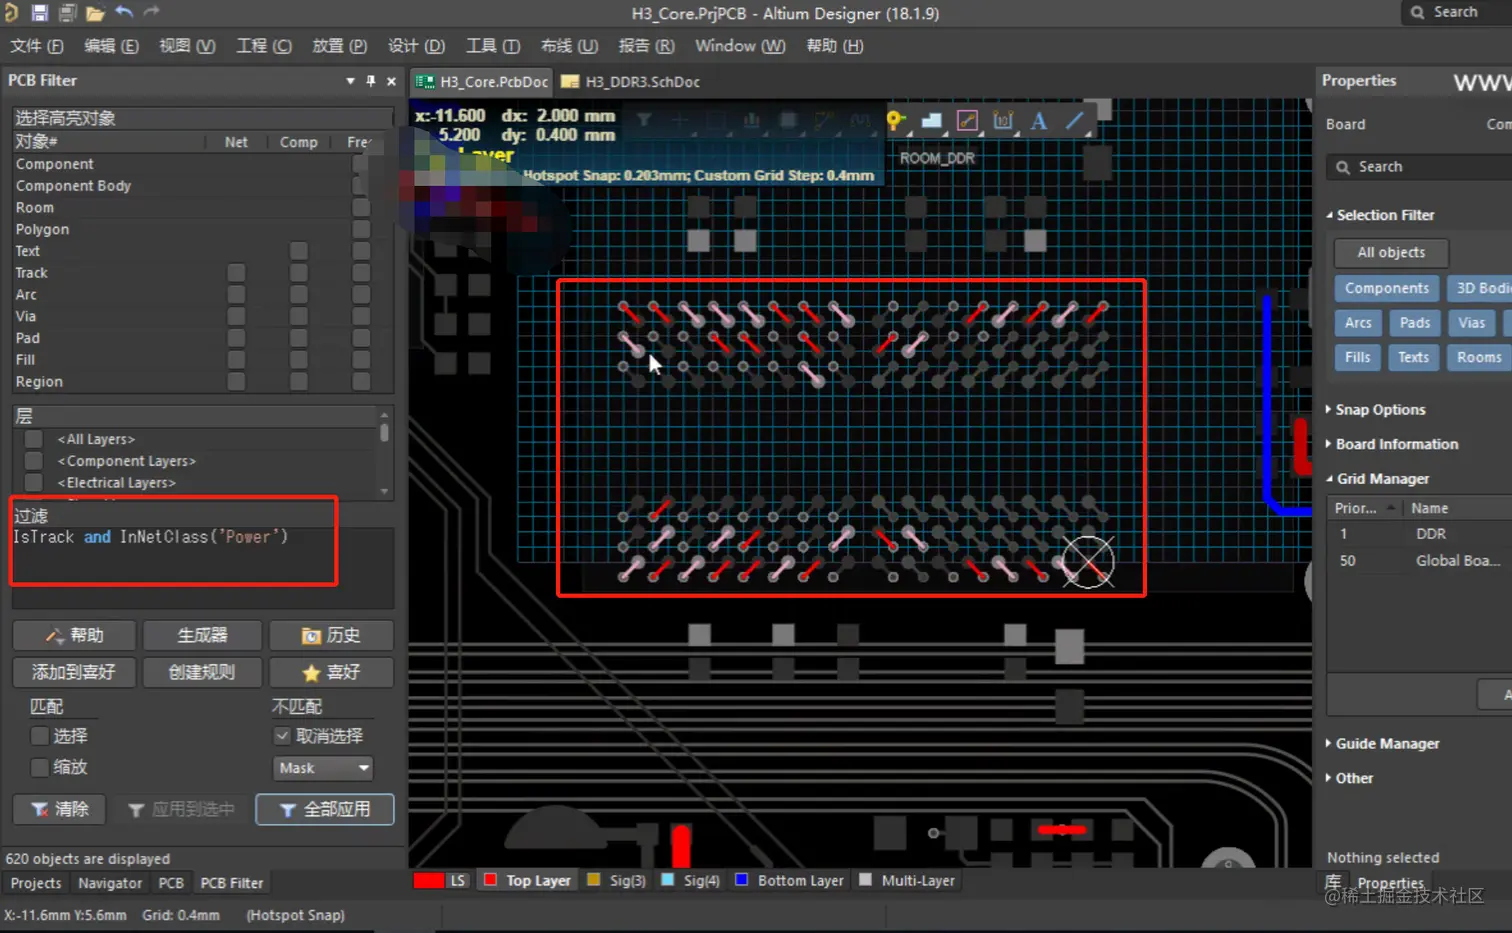Click the 清除 button

click(60, 809)
